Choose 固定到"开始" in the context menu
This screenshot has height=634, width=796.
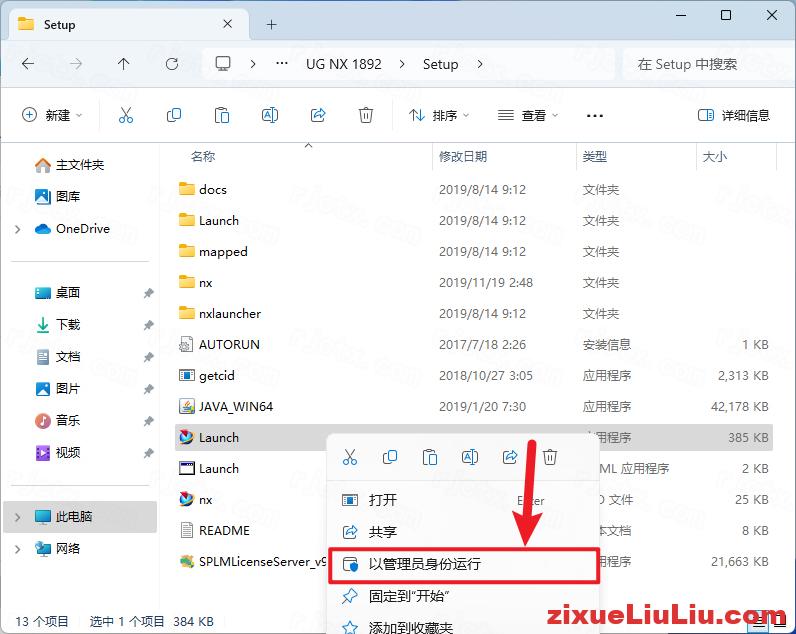pyautogui.click(x=463, y=595)
